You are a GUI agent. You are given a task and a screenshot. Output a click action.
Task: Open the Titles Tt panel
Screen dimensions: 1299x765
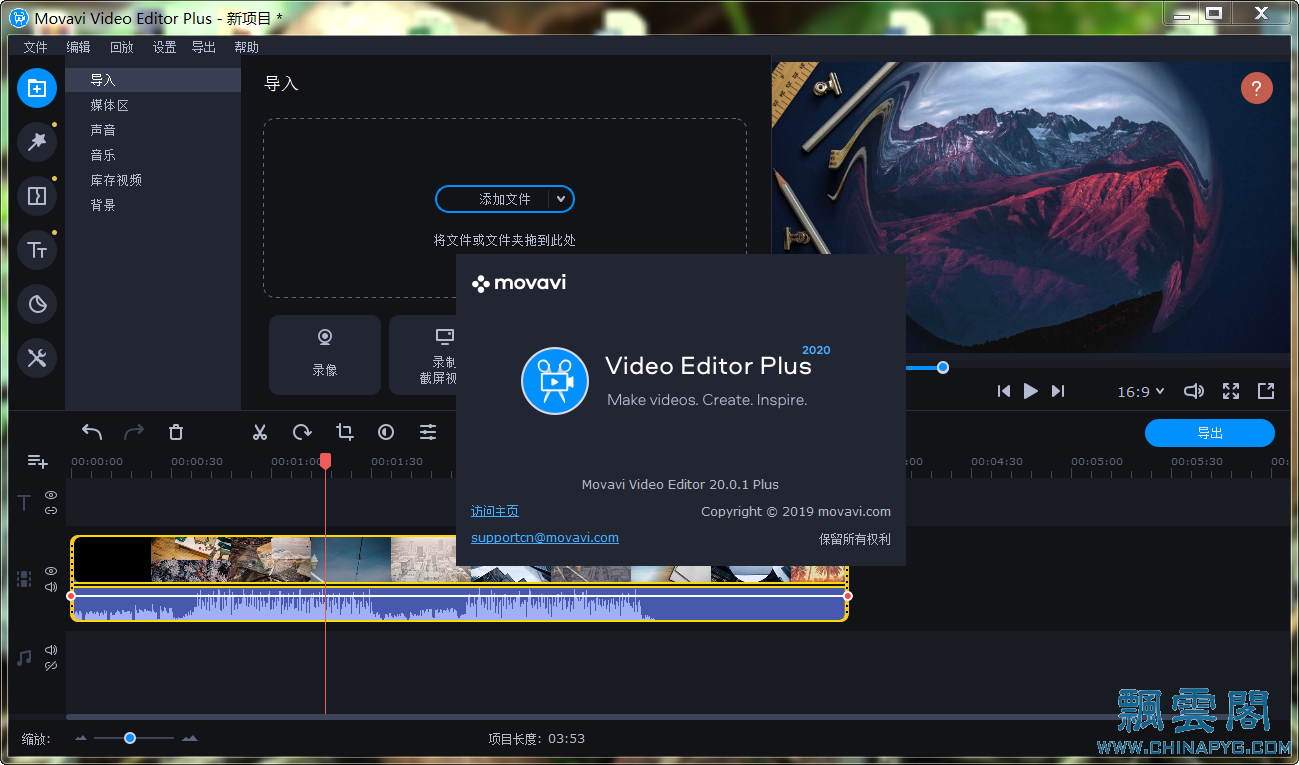click(x=37, y=250)
